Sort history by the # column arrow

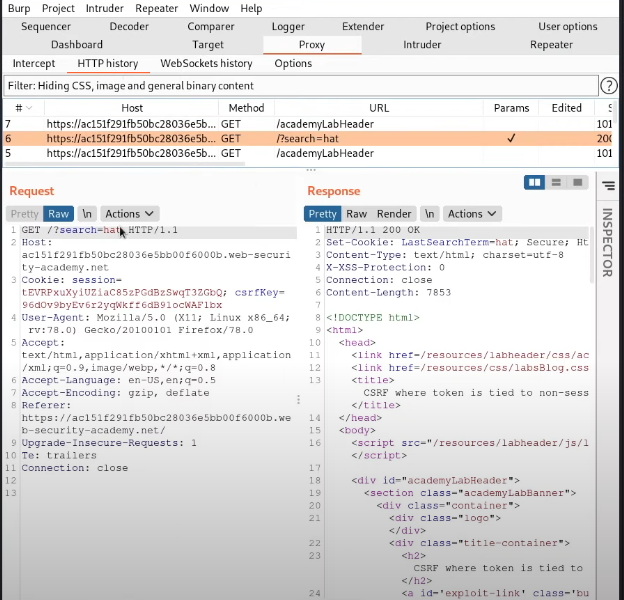point(29,108)
